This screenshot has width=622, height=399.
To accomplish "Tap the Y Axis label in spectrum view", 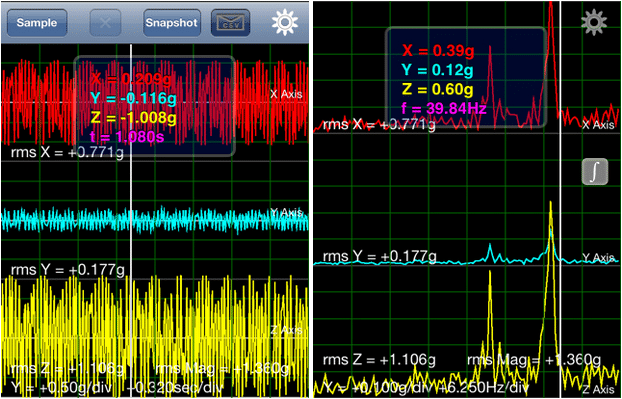I will [x=598, y=258].
